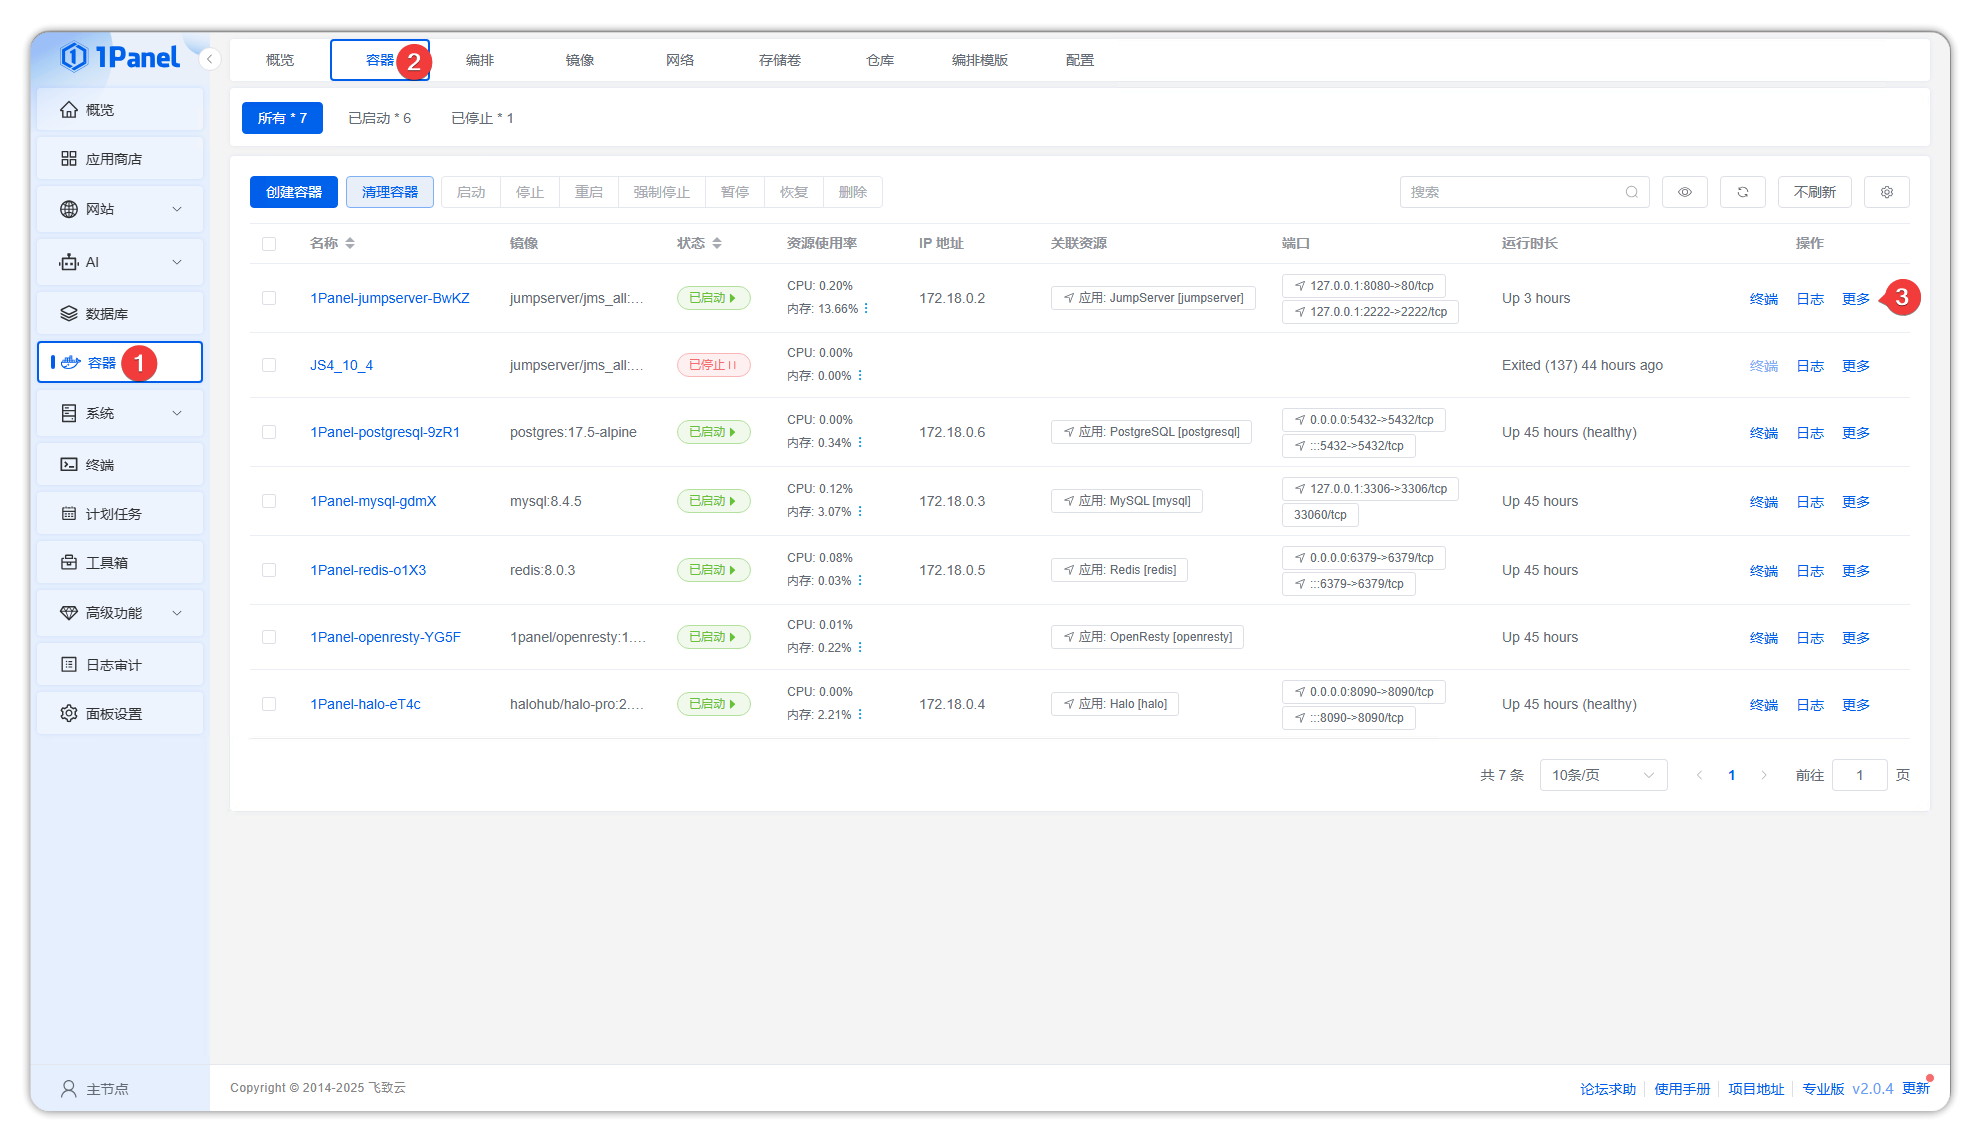Click the 已停止 status badge of JS4_10_4

point(713,365)
